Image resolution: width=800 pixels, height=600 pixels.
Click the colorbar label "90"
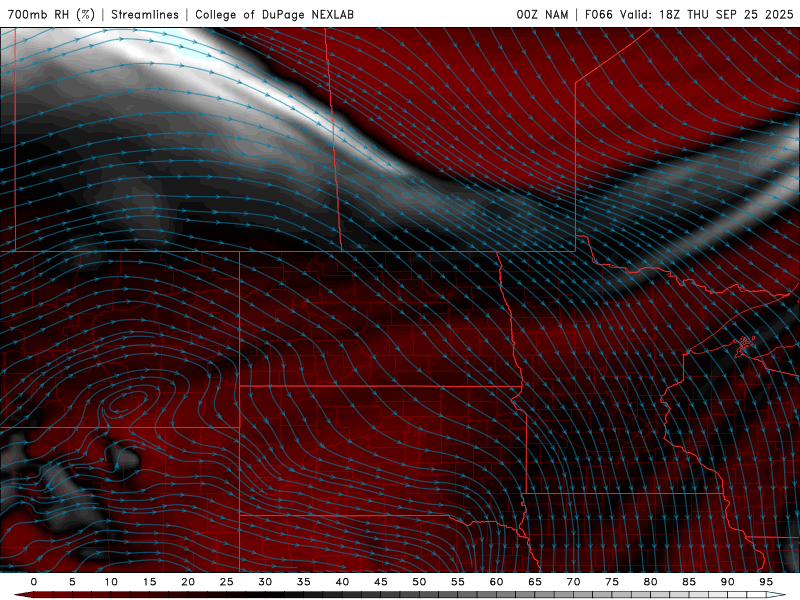click(x=728, y=582)
